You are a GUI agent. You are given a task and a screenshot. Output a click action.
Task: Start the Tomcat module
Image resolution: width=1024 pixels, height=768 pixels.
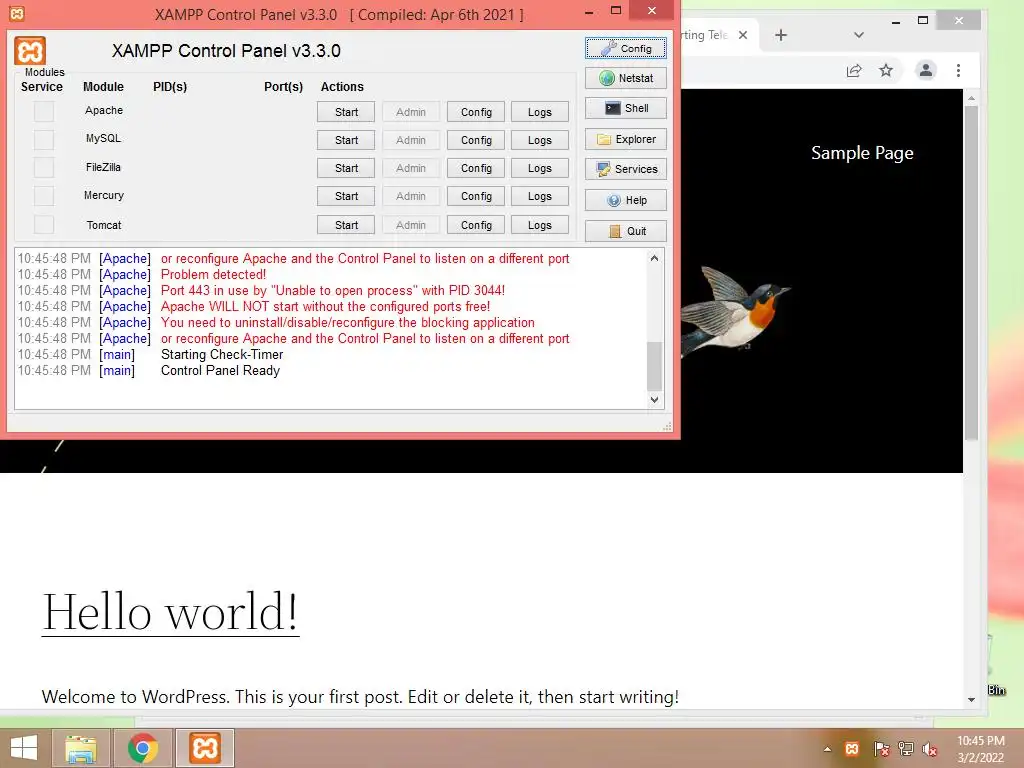346,225
